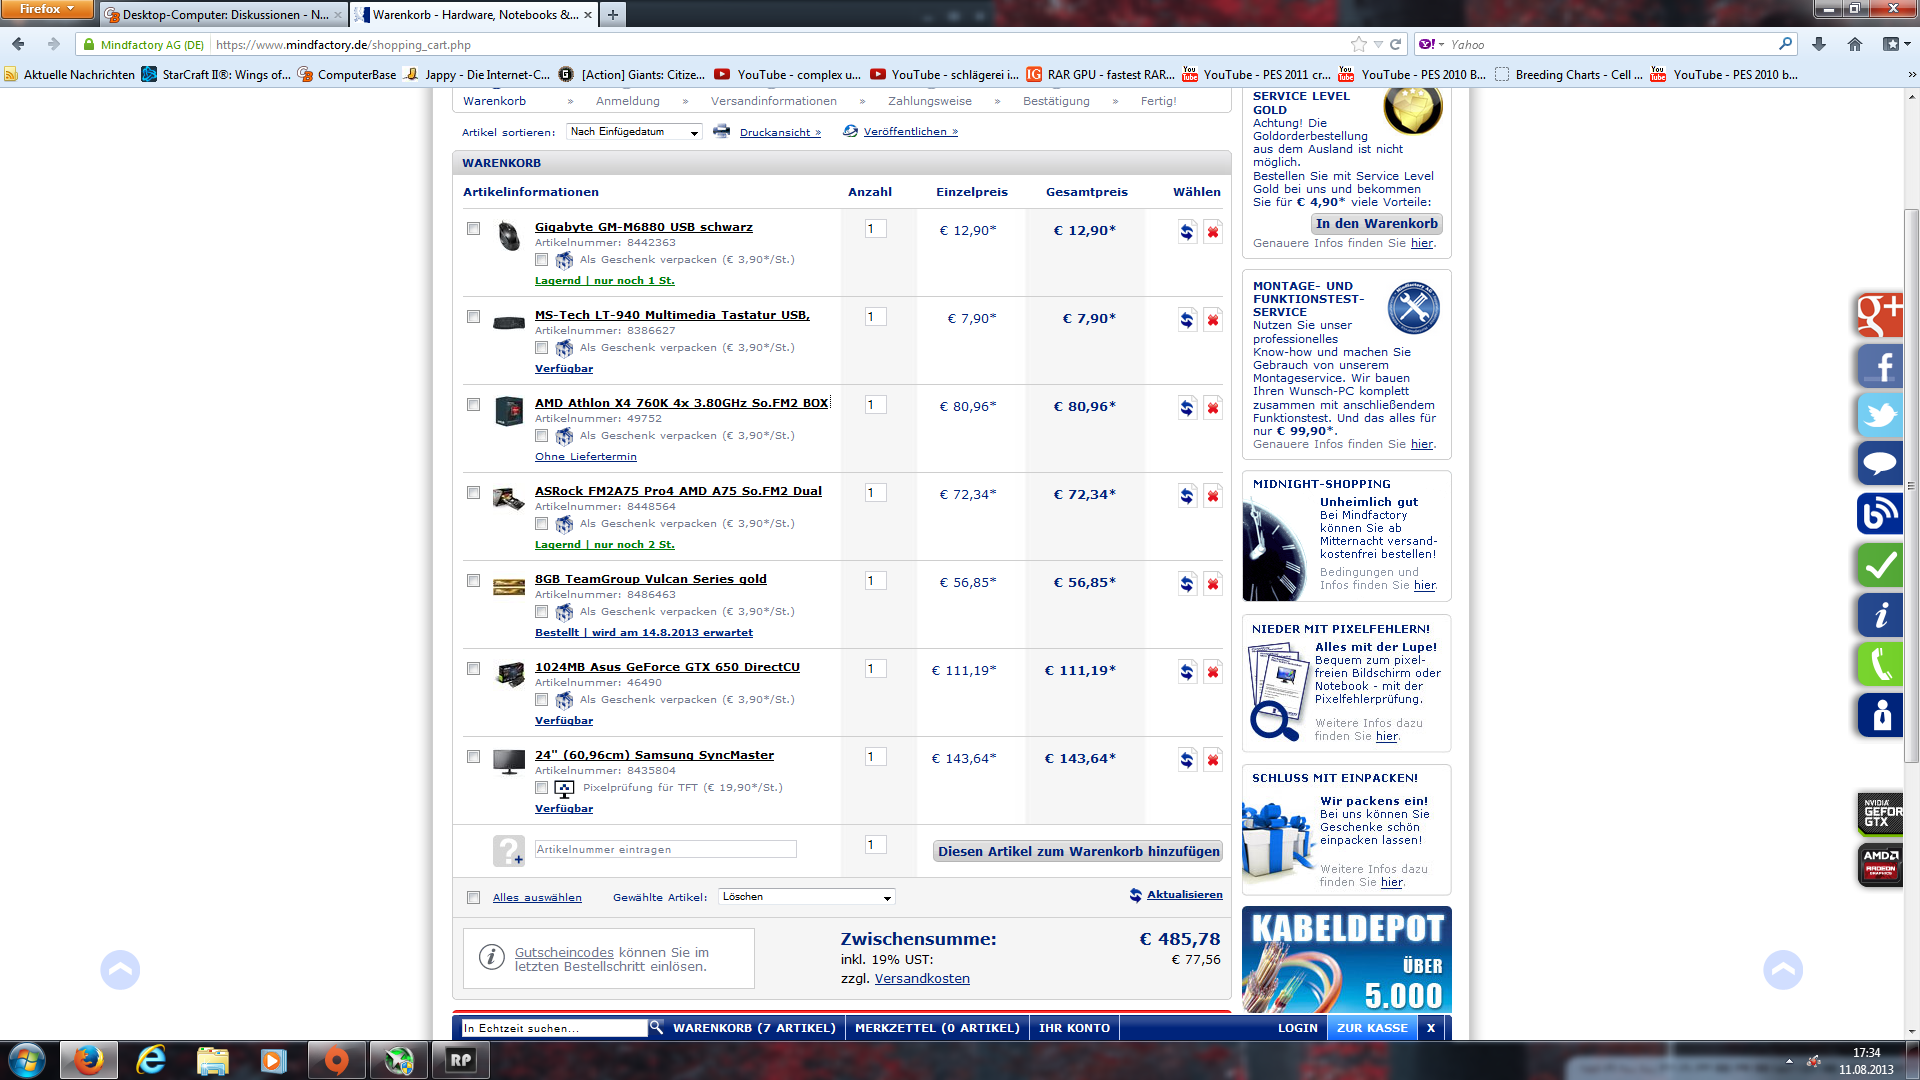The image size is (1920, 1080).
Task: Open Internet Explorer from the taskbar
Action: pos(150,1060)
